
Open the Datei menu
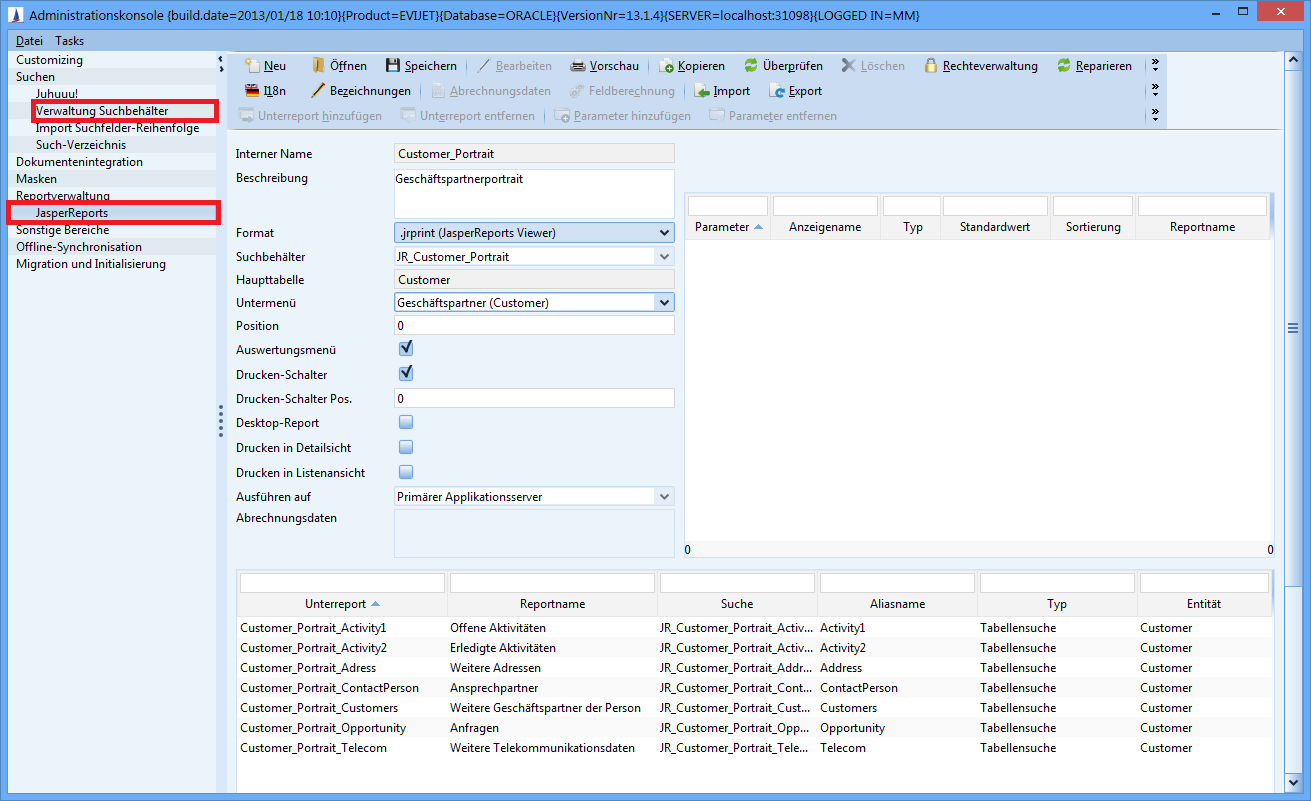(x=29, y=41)
